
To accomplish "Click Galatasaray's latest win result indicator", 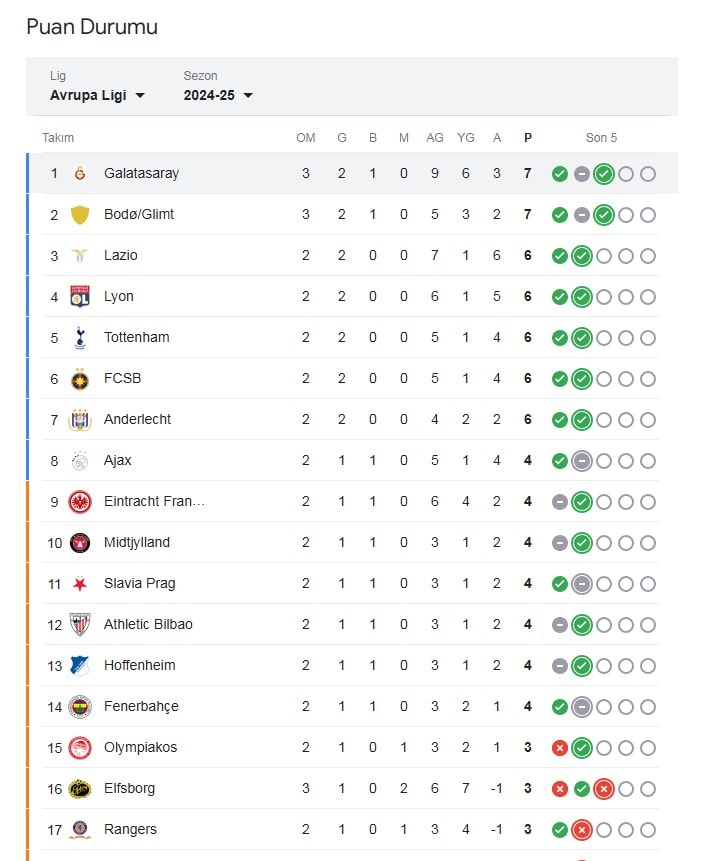I will click(x=603, y=174).
